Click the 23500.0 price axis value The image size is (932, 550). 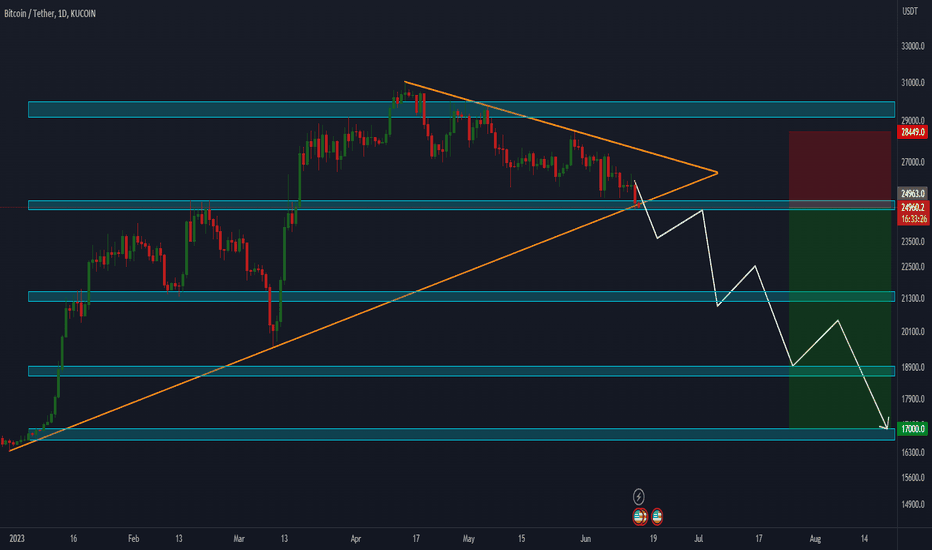(912, 241)
